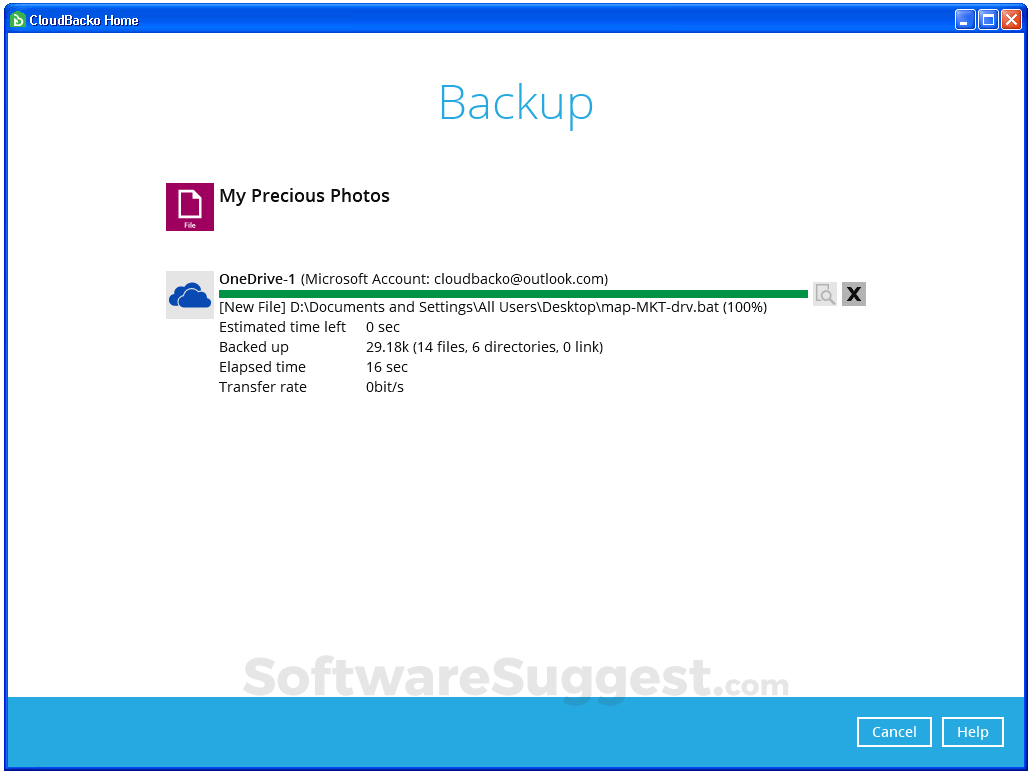Click the Estimated time left label

click(x=282, y=327)
